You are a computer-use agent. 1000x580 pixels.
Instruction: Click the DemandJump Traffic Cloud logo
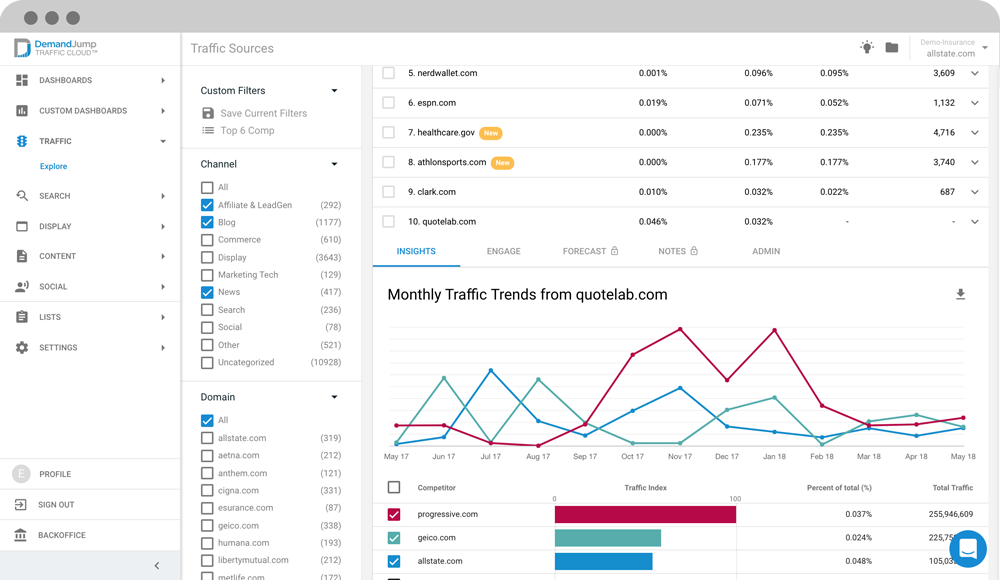tap(55, 48)
